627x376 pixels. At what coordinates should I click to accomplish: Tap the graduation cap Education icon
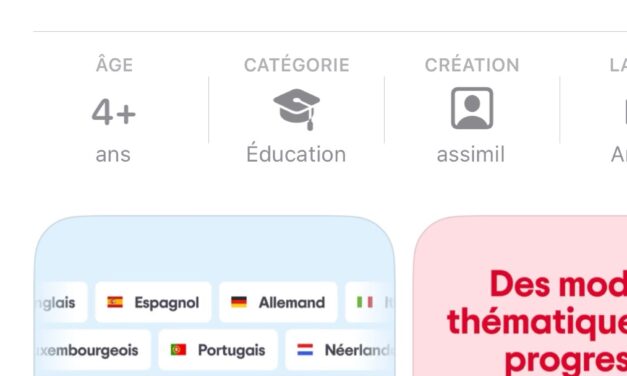click(x=296, y=109)
